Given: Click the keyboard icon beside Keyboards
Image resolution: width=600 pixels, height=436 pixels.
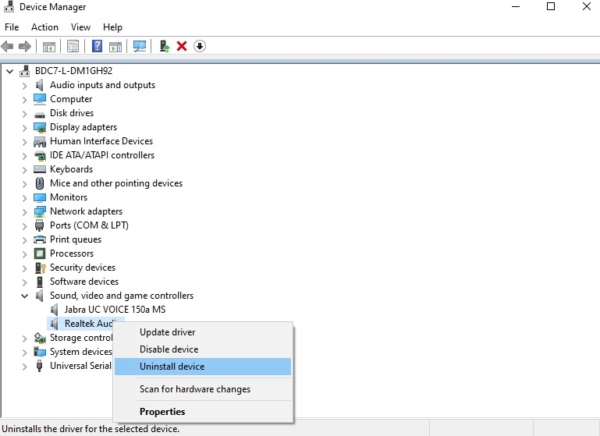Looking at the screenshot, I should [39, 169].
